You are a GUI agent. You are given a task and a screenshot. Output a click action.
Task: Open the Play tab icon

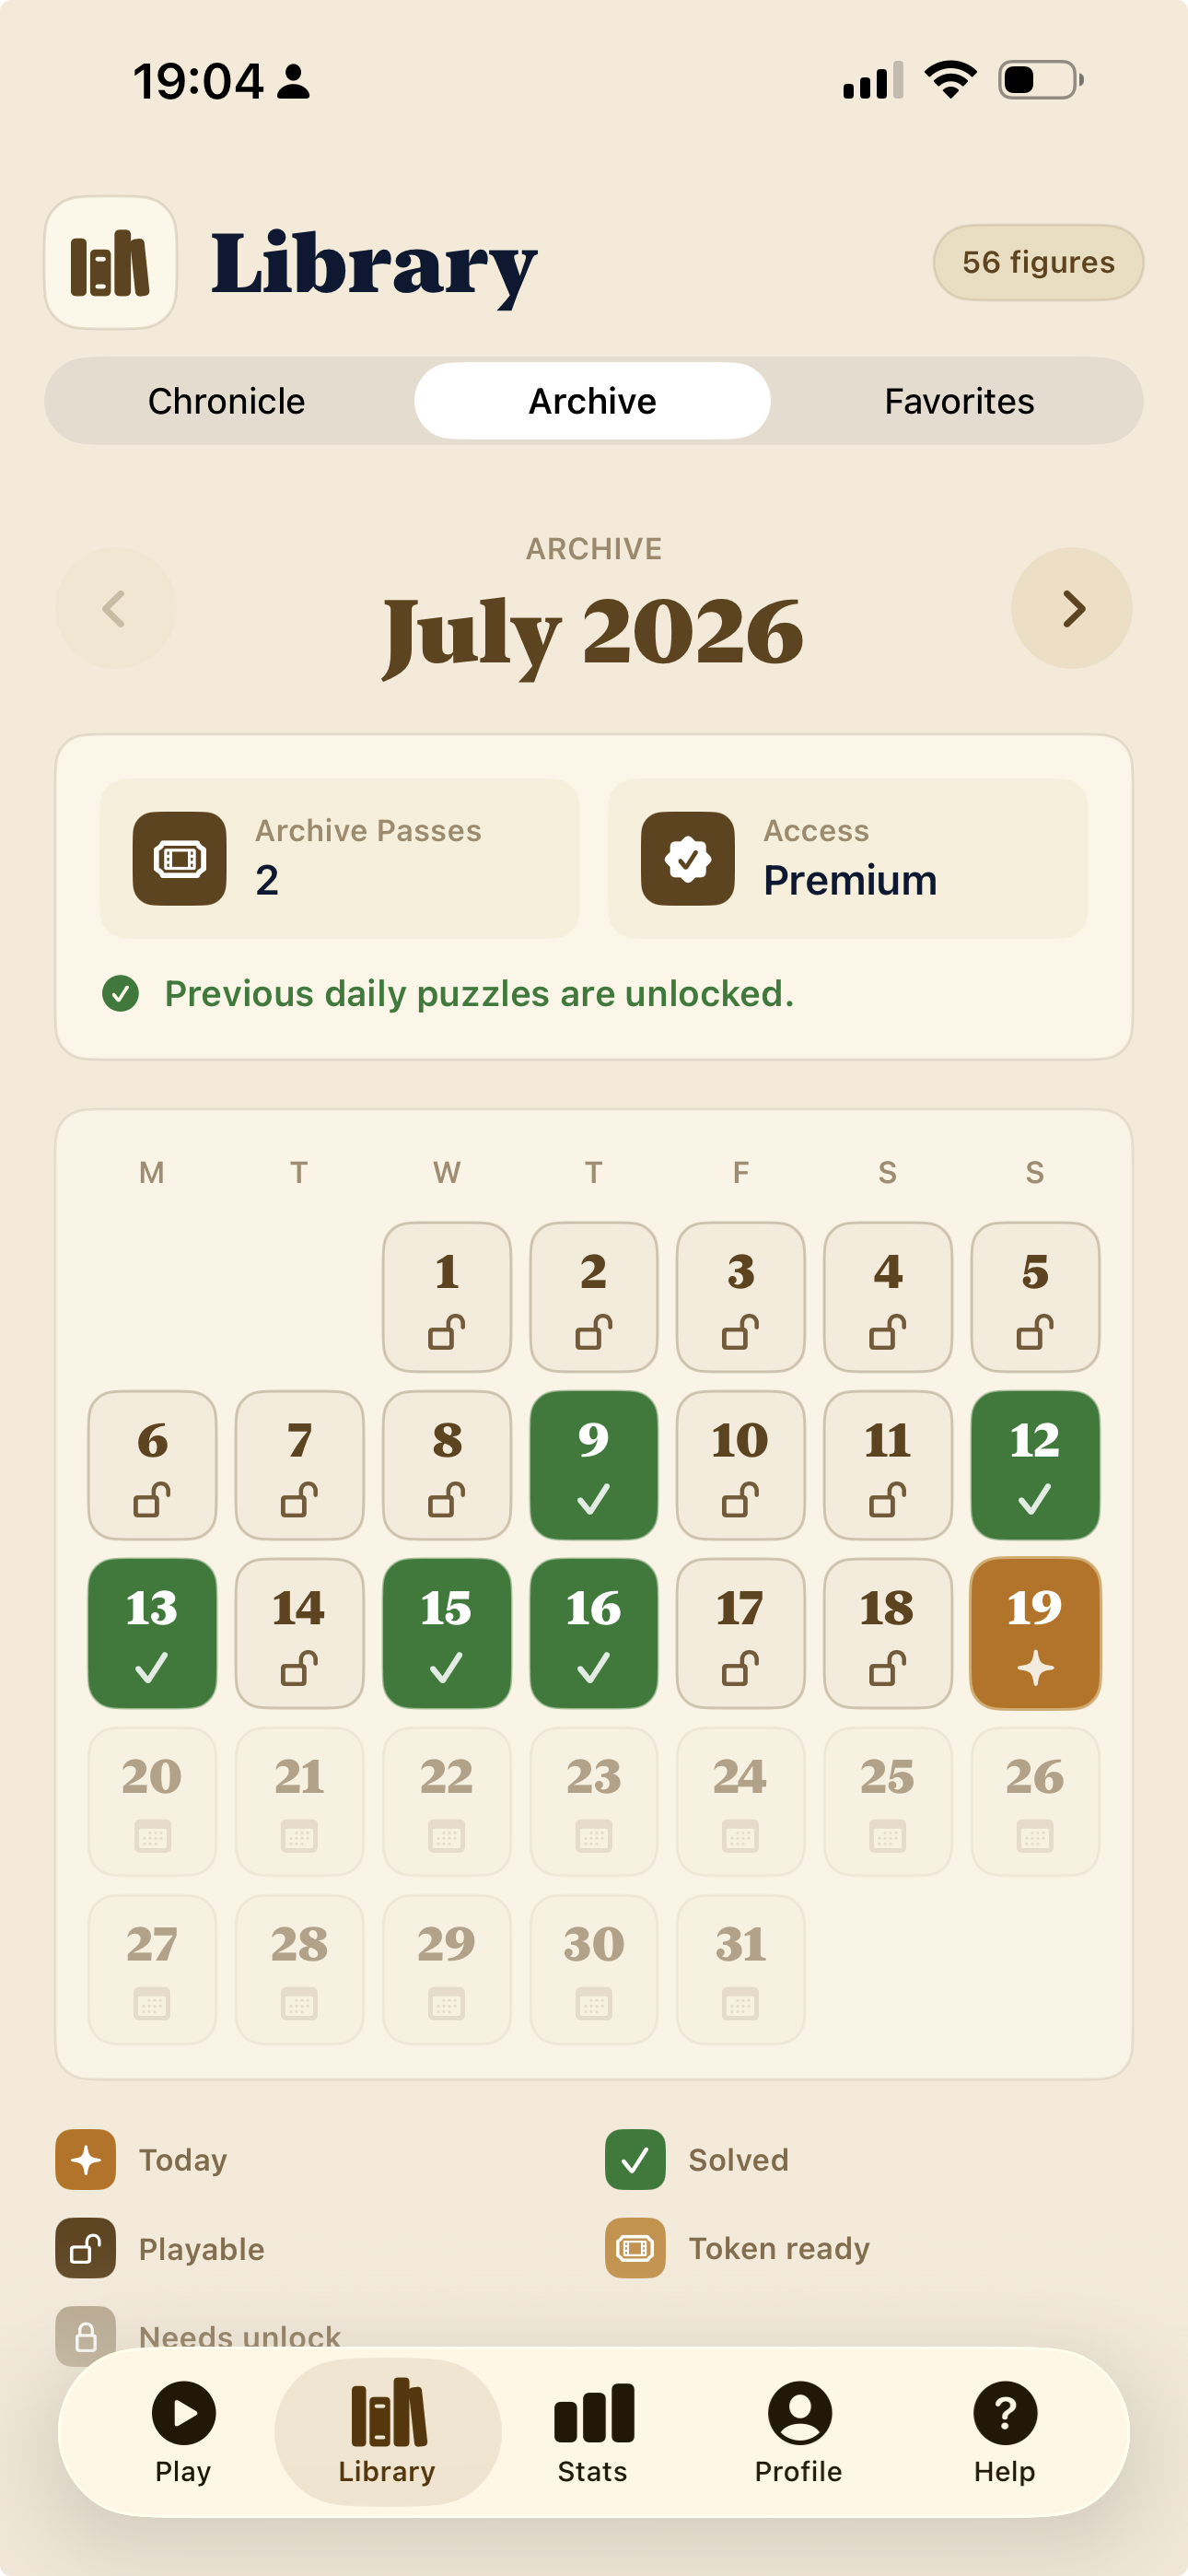(183, 2413)
